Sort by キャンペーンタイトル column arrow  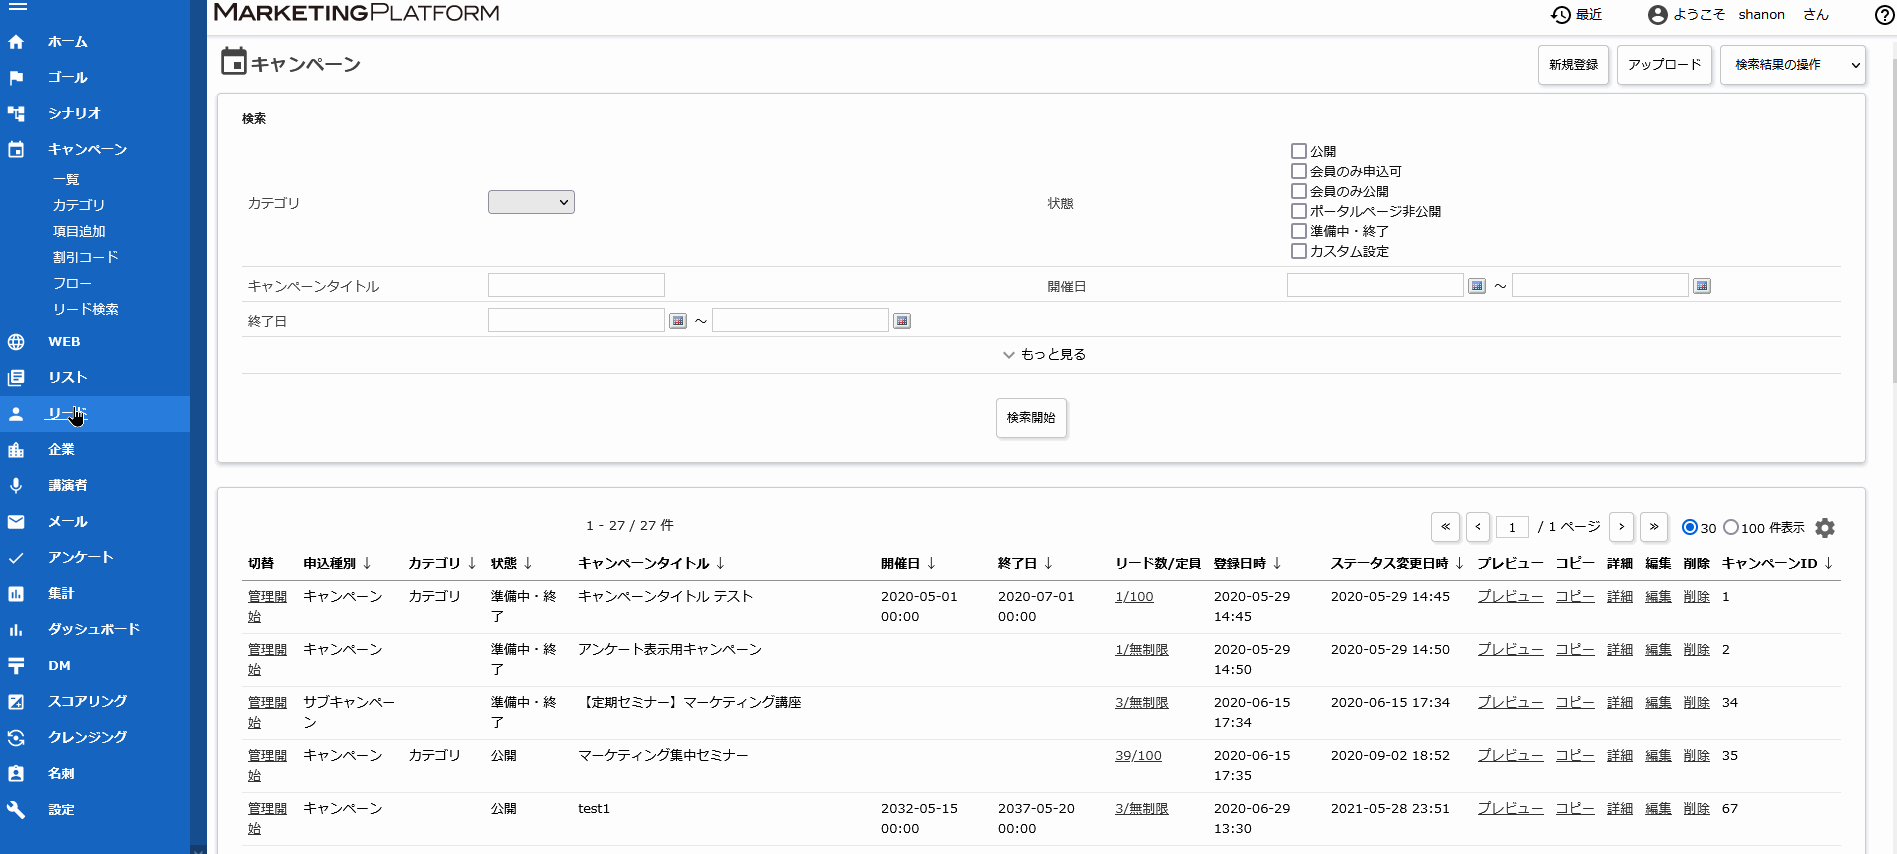click(x=721, y=564)
